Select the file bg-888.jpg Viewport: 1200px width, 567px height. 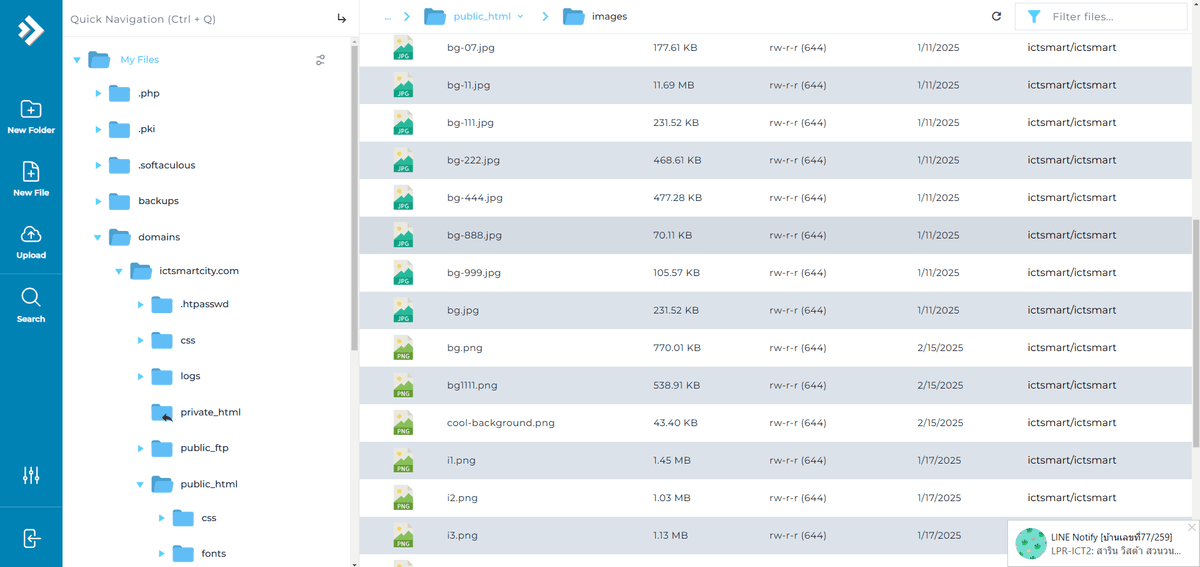pyautogui.click(x=474, y=235)
